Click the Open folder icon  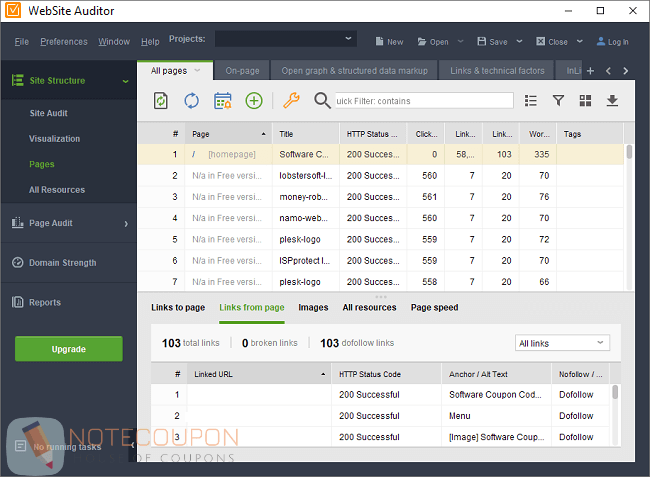click(422, 41)
